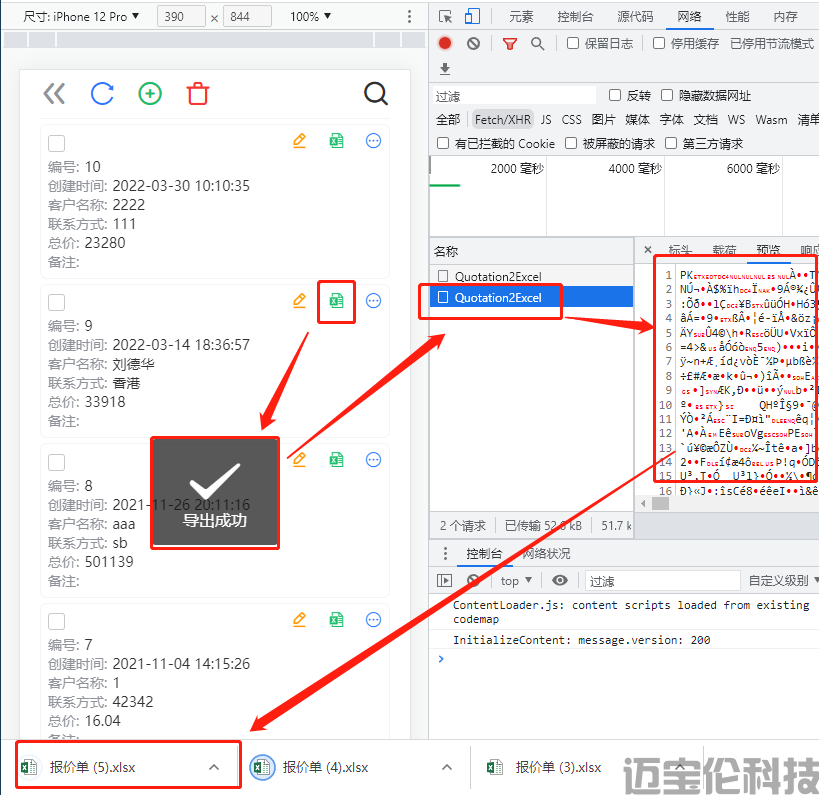Switch to the 控制台 Console tab in top bar

[x=575, y=17]
